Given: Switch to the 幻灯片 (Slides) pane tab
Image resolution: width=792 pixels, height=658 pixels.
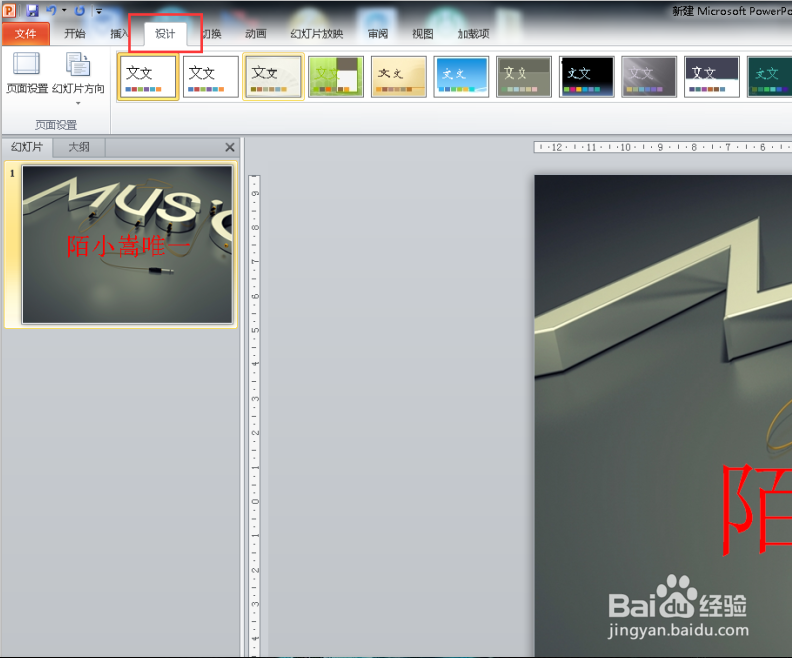Looking at the screenshot, I should (27, 147).
